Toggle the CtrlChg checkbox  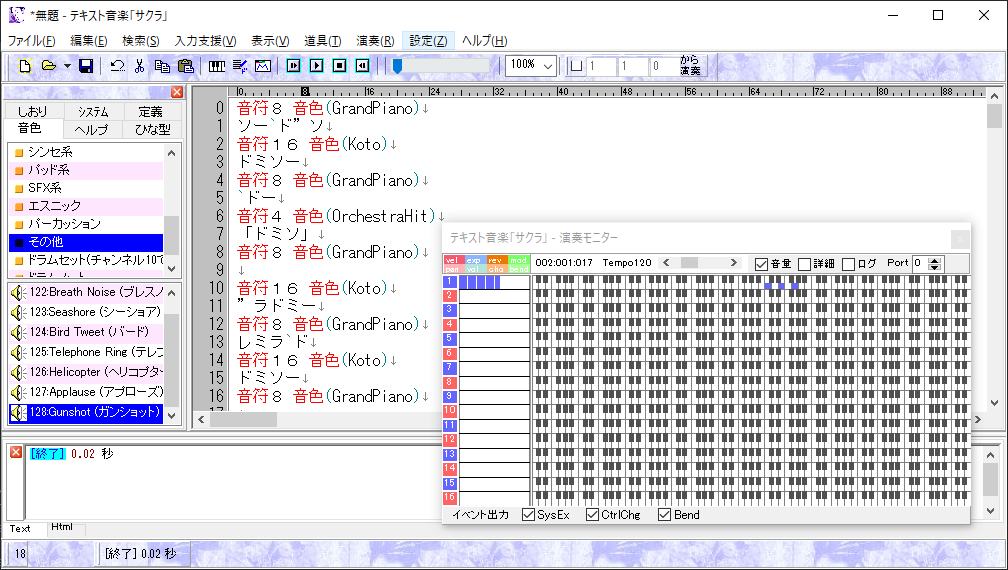(x=592, y=515)
